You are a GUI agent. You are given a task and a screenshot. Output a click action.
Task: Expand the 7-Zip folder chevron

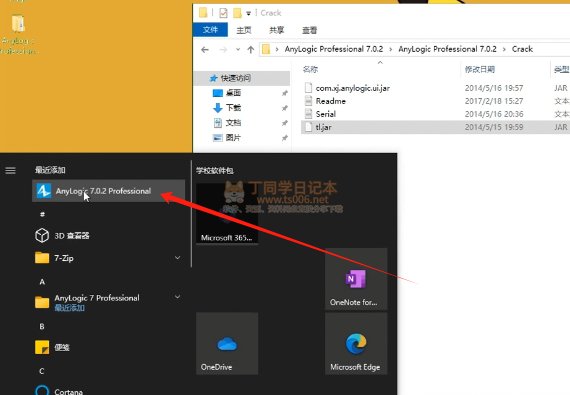(x=177, y=258)
